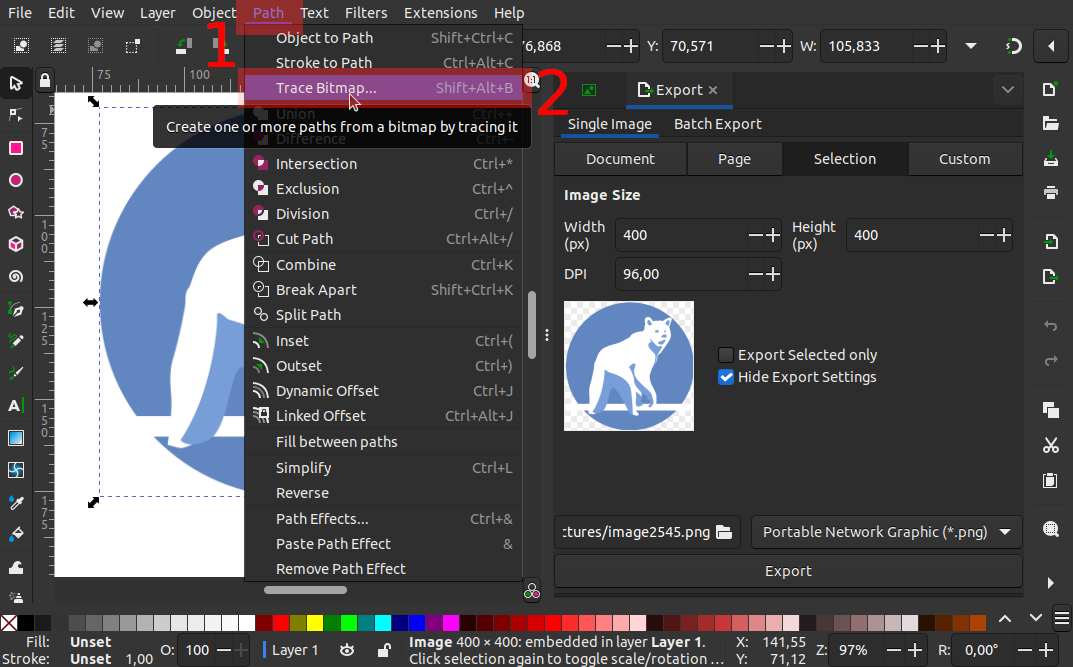Click the Selection export mode button
This screenshot has width=1073, height=667.
844,159
